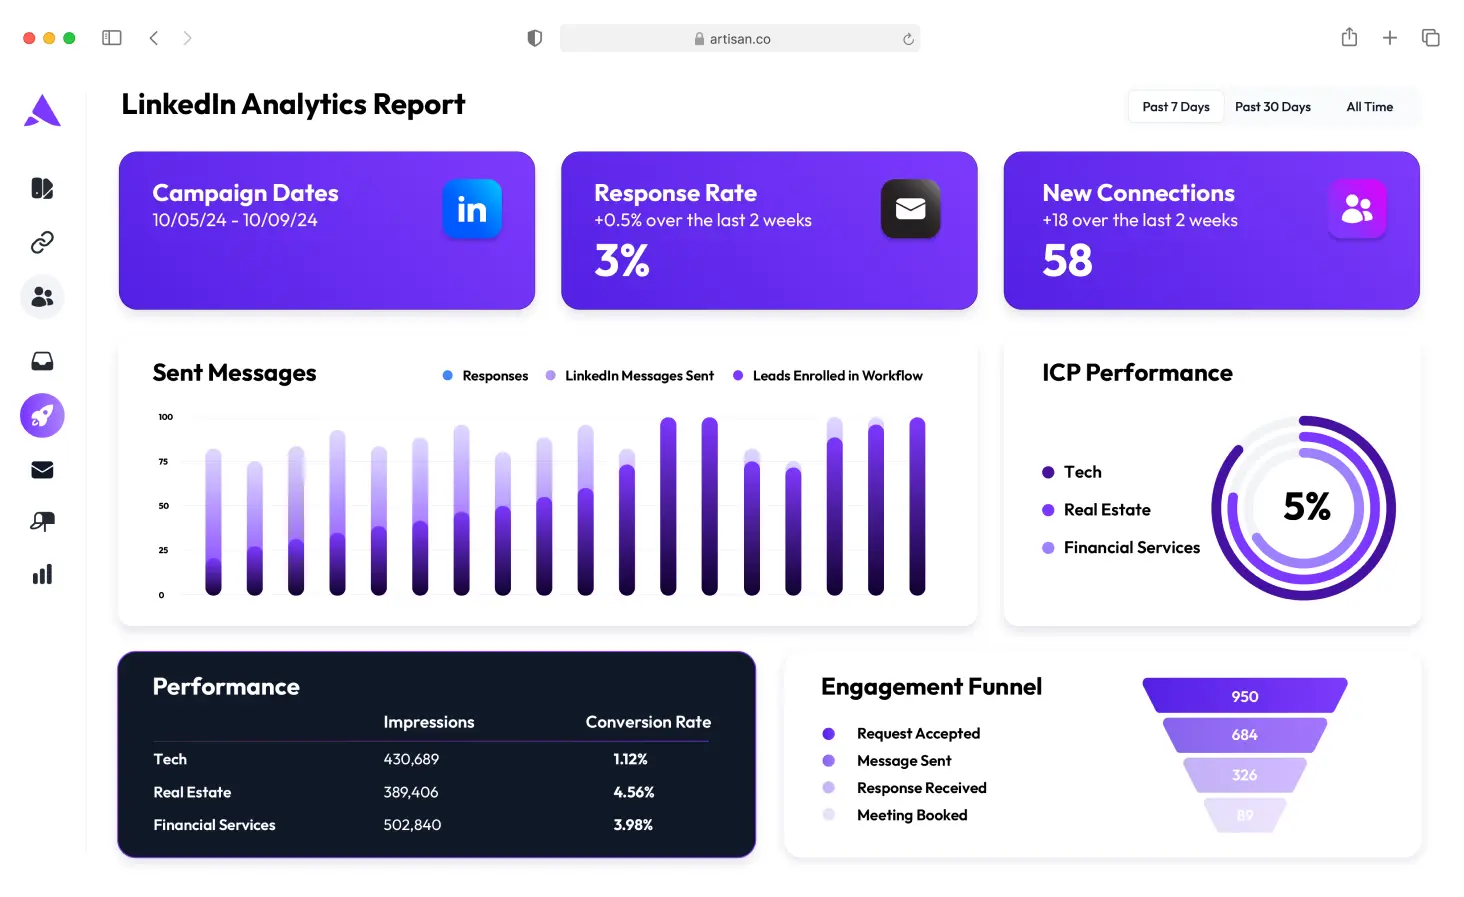
Task: Click the Financial Services legend color dot
Action: (1048, 548)
